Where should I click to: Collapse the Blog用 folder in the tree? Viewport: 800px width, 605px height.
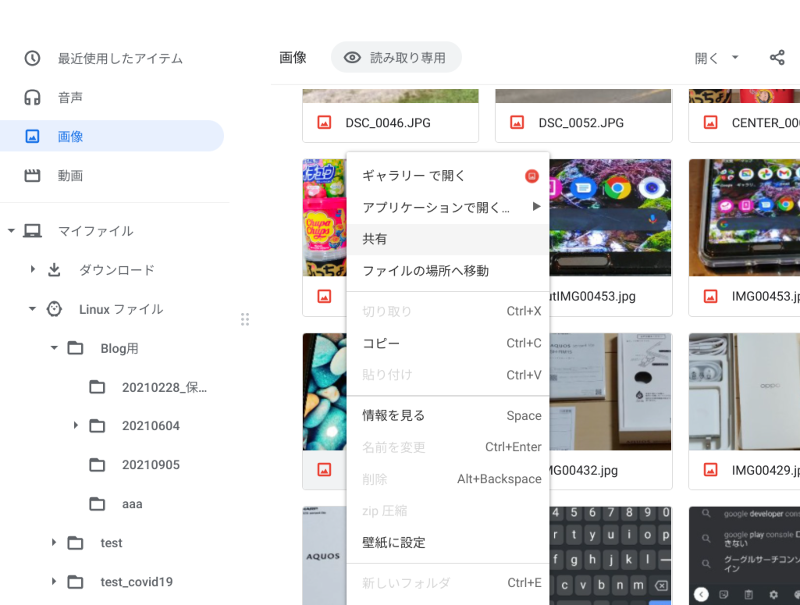[54, 348]
